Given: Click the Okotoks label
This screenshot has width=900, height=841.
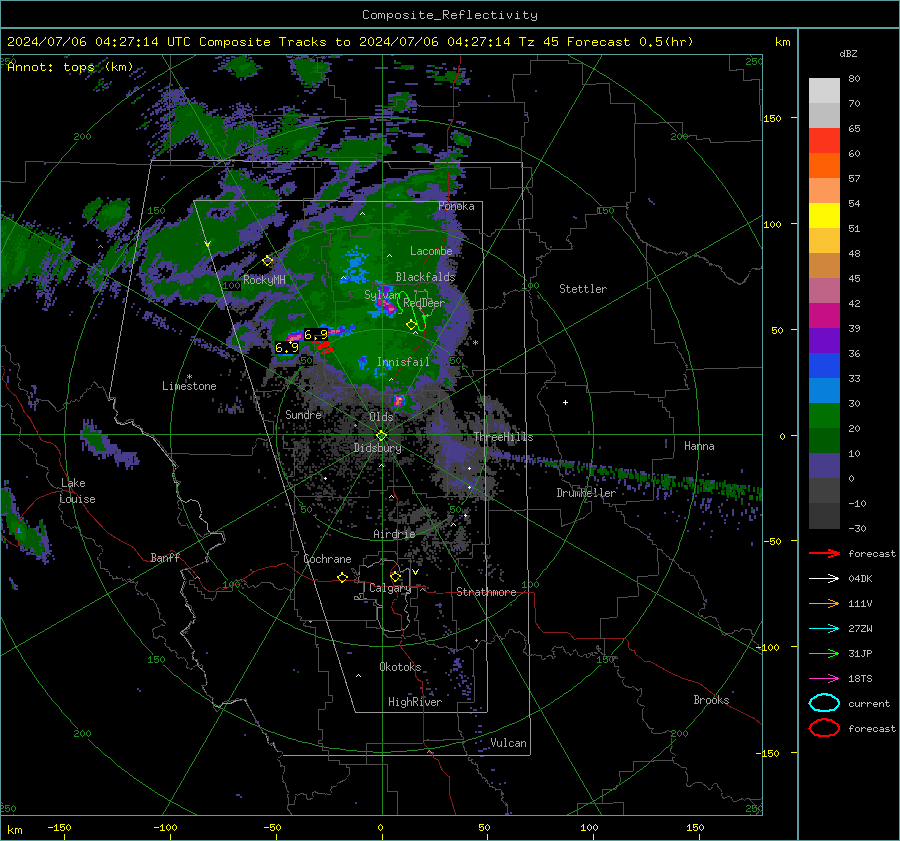Looking at the screenshot, I should [x=400, y=667].
